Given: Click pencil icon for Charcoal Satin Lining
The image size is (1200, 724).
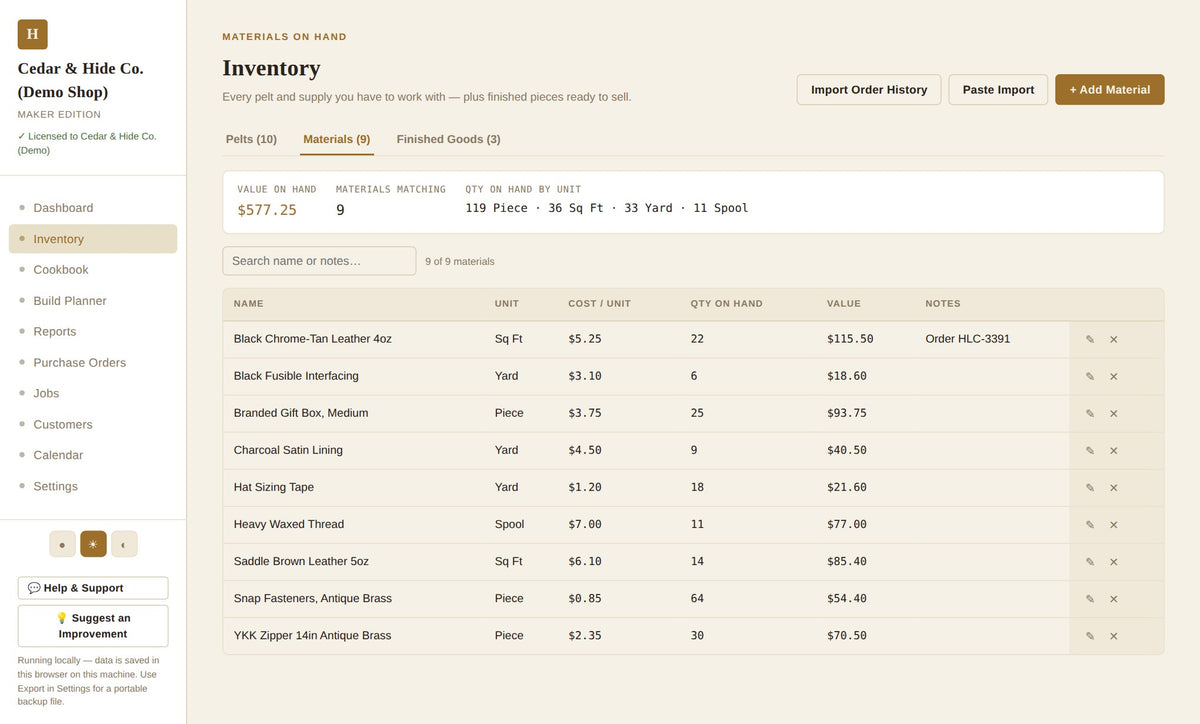Looking at the screenshot, I should click(1090, 451).
